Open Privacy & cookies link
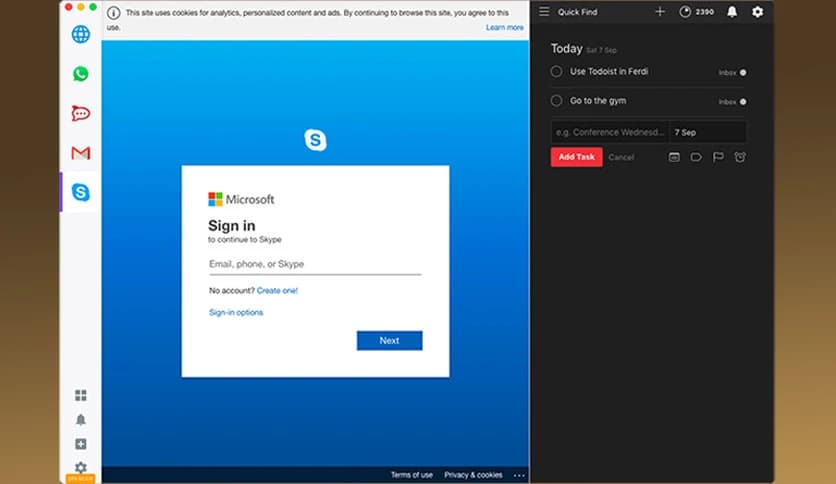This screenshot has width=836, height=484. [x=473, y=475]
